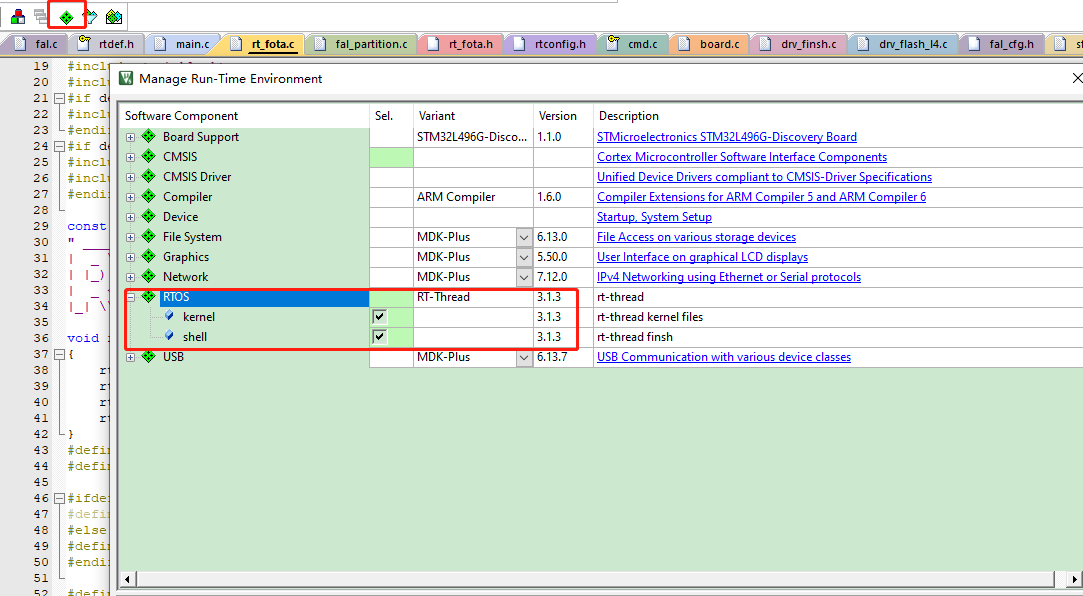Click the RTOS component diamond icon

pos(148,296)
